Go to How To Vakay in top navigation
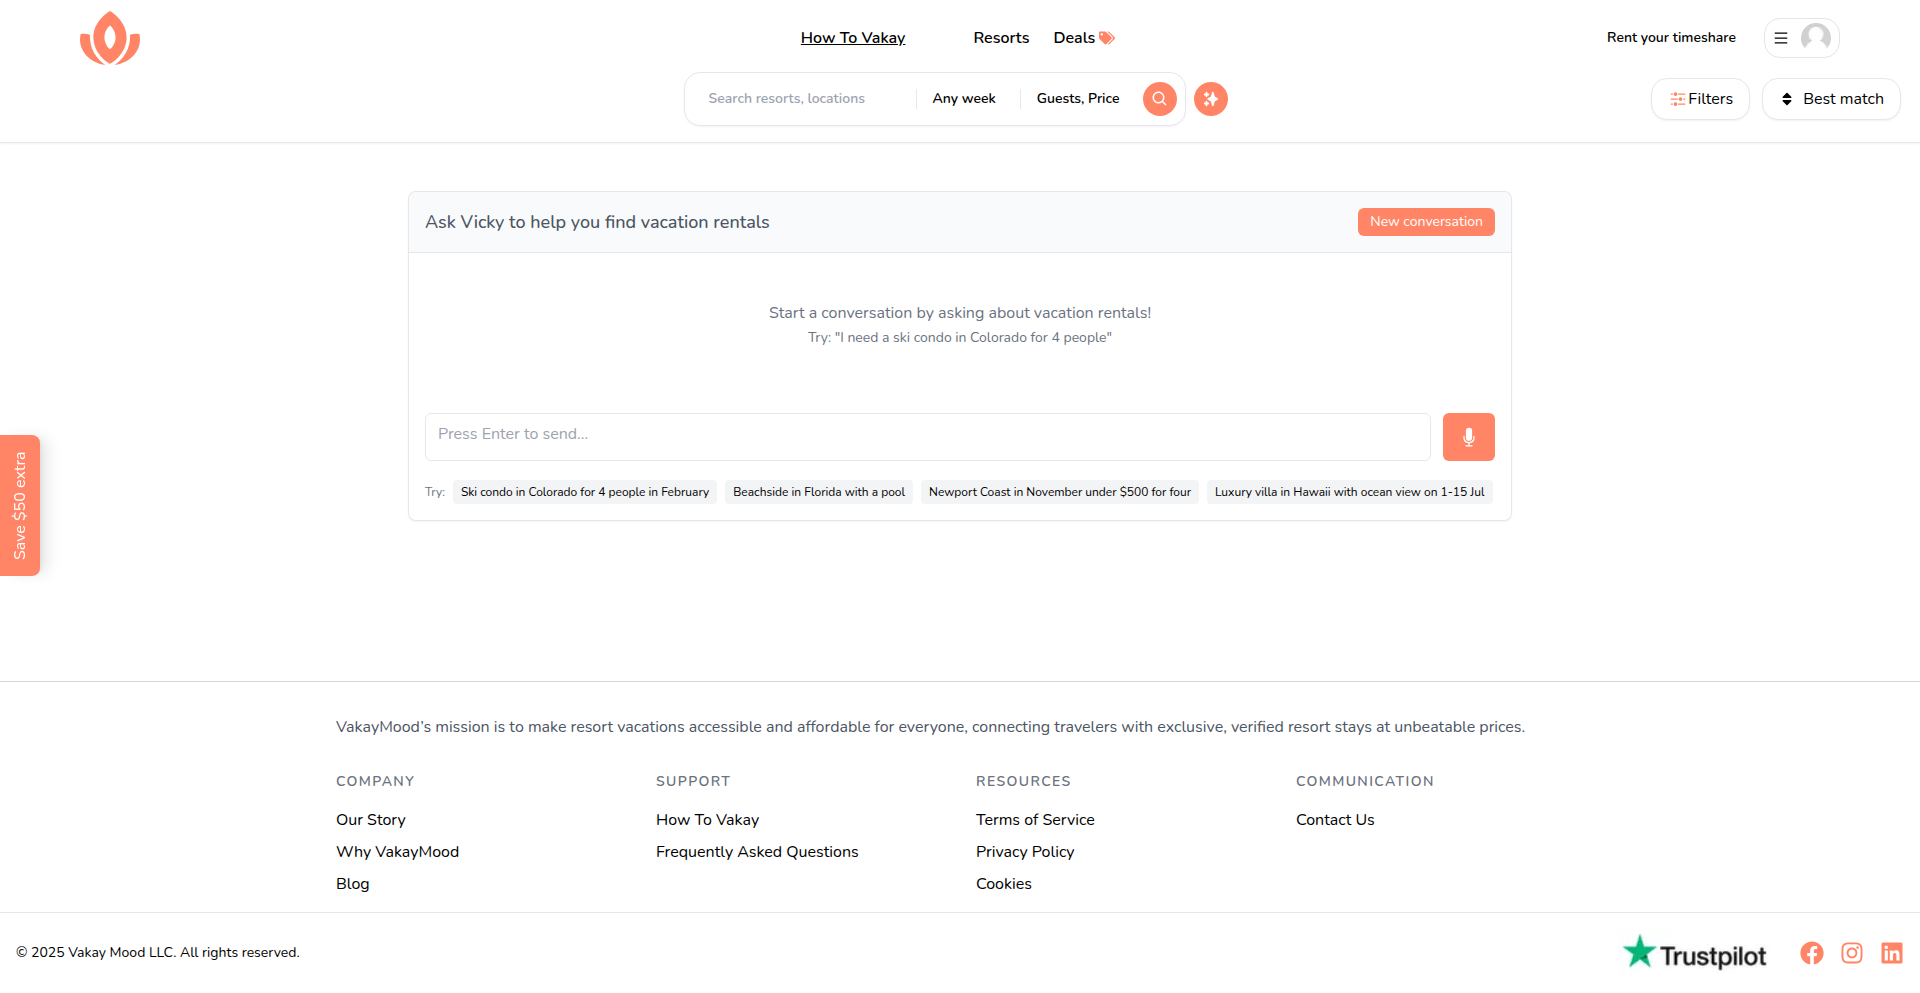This screenshot has width=1920, height=993. [x=853, y=38]
